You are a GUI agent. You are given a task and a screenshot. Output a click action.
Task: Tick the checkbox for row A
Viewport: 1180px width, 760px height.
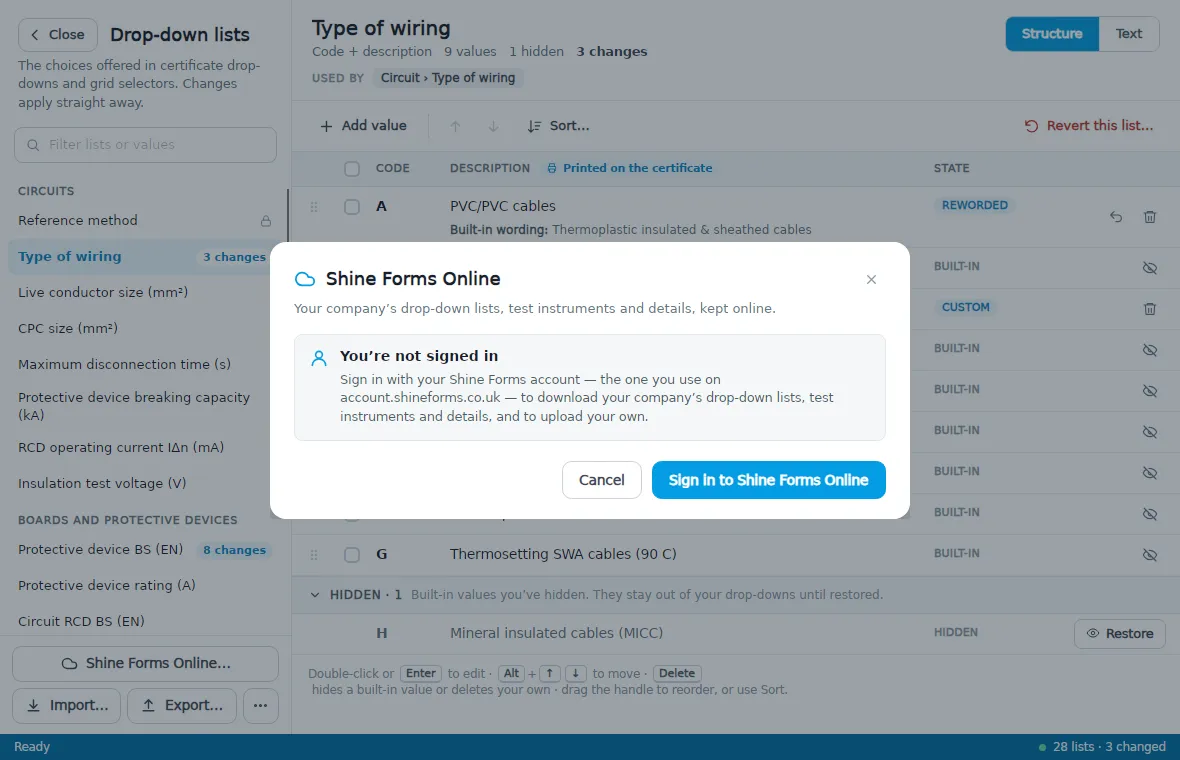click(351, 206)
